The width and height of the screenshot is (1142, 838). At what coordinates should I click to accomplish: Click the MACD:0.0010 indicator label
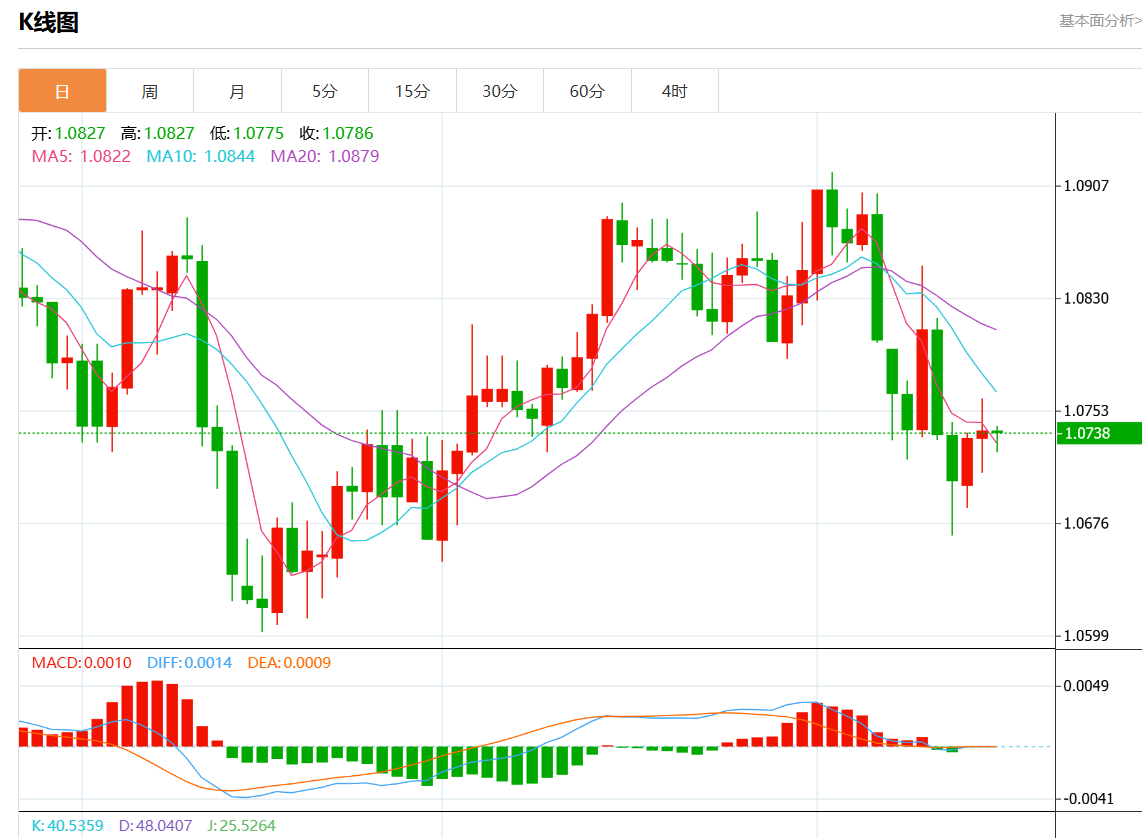tap(82, 663)
